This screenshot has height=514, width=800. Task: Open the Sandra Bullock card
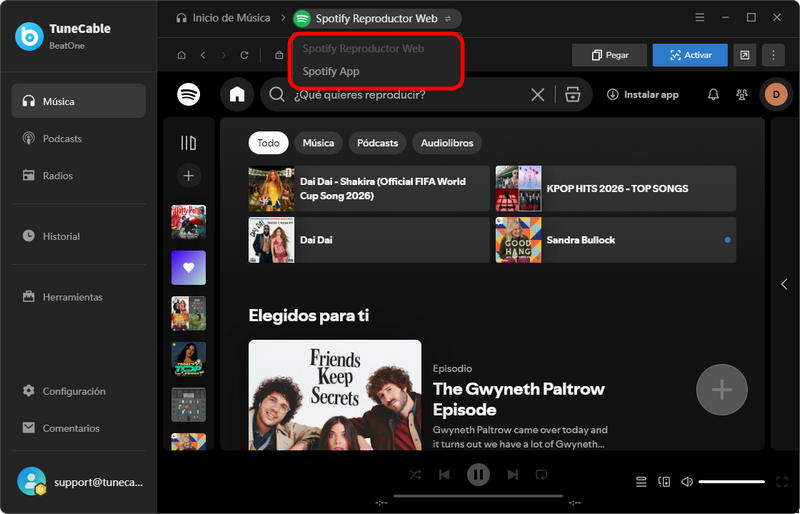point(616,240)
